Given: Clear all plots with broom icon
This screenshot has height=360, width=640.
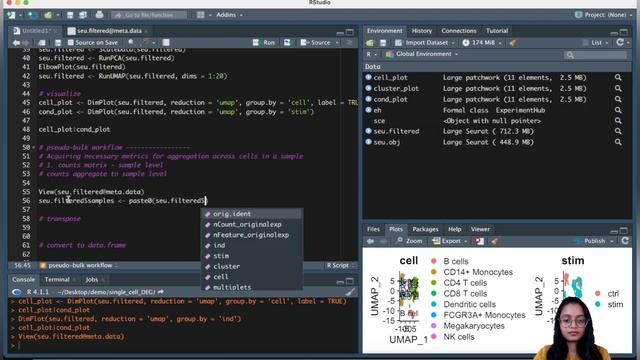Looking at the screenshot, I should [494, 241].
